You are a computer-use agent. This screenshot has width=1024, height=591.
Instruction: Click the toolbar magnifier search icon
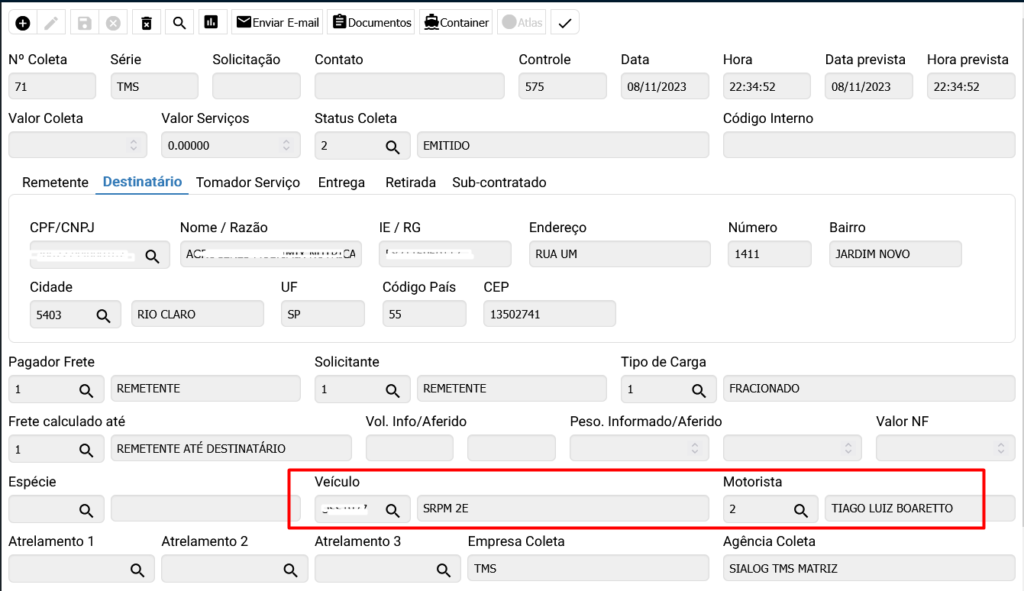[179, 22]
